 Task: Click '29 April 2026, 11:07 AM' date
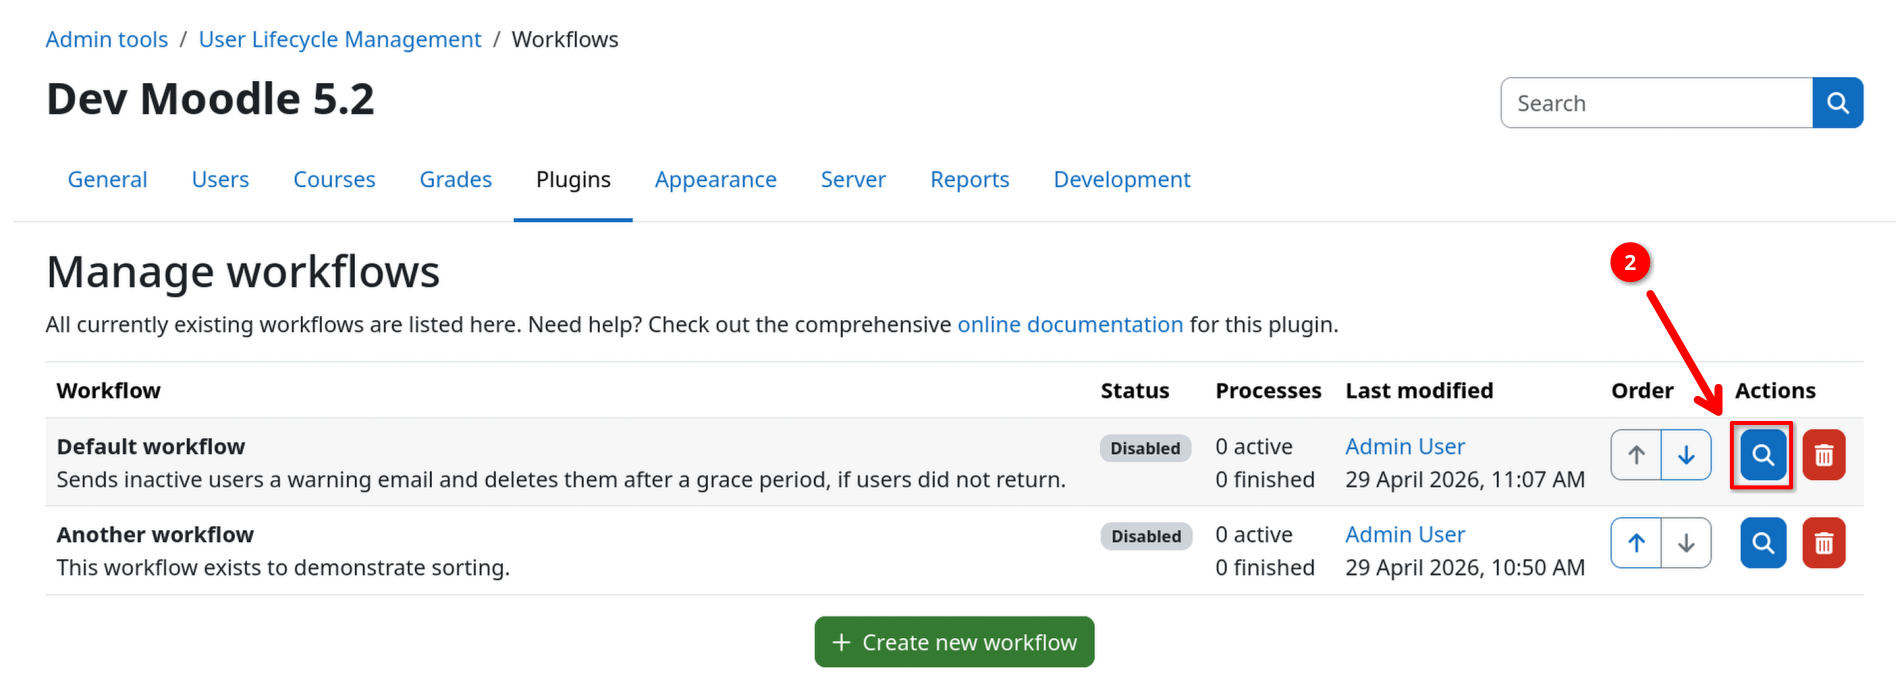point(1465,480)
